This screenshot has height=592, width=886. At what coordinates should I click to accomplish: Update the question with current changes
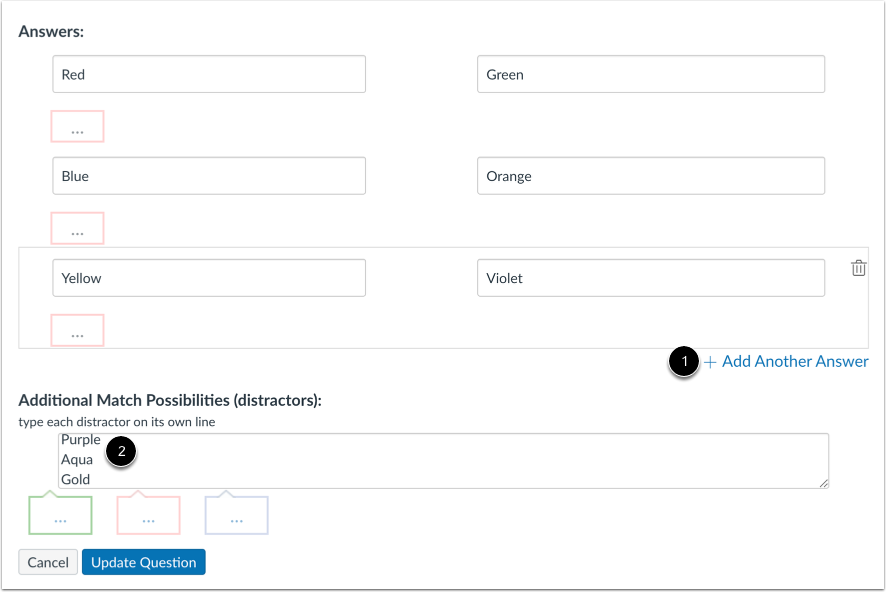pyautogui.click(x=143, y=562)
